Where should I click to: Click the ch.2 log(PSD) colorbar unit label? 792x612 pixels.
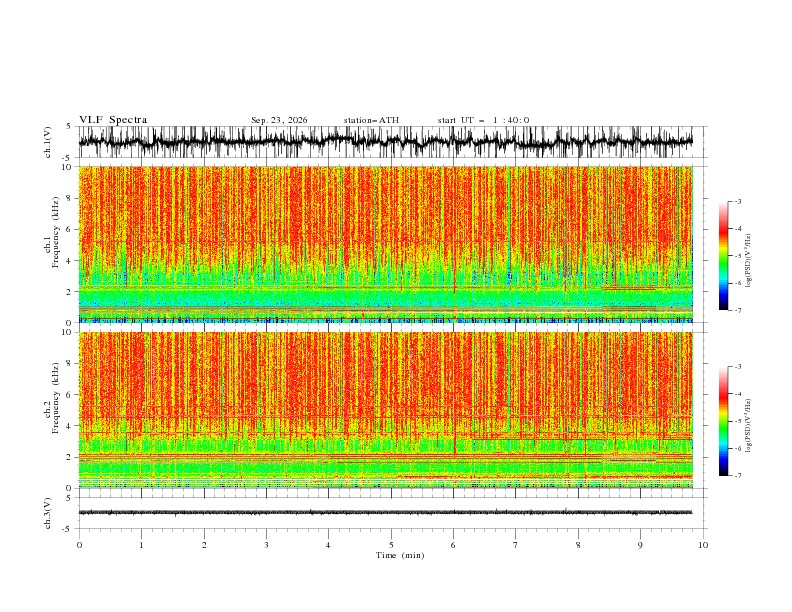point(749,426)
